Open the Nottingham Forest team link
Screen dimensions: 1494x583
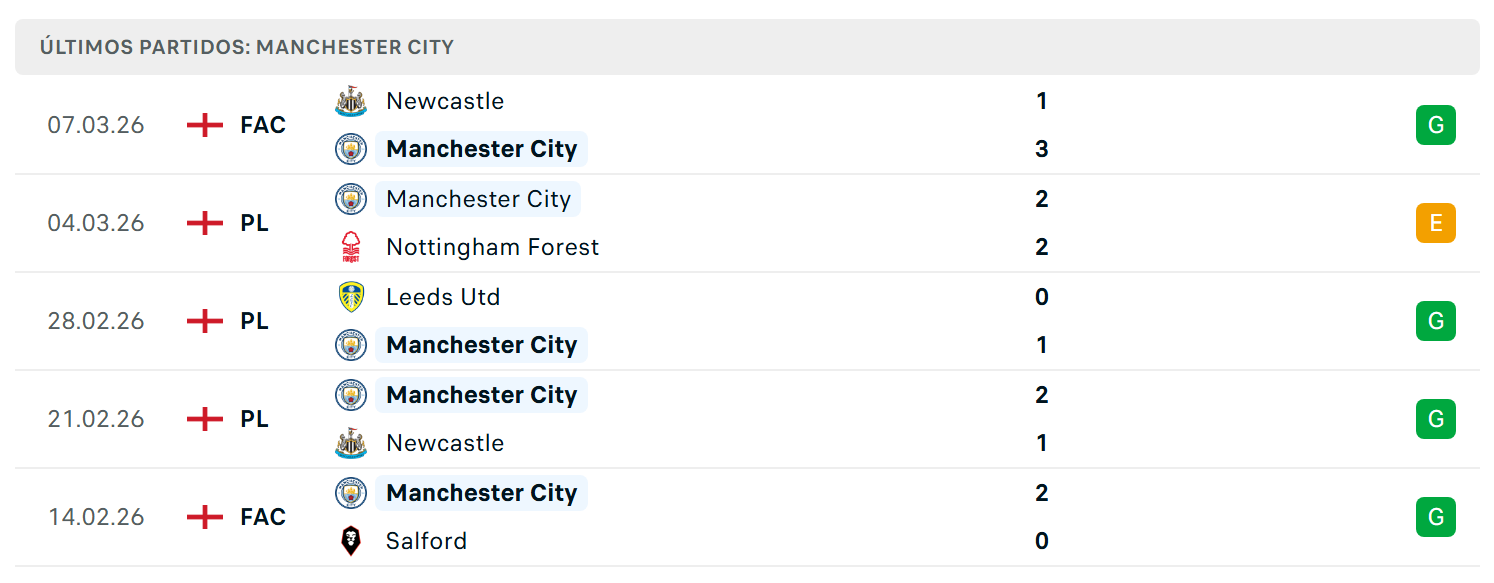tap(493, 247)
